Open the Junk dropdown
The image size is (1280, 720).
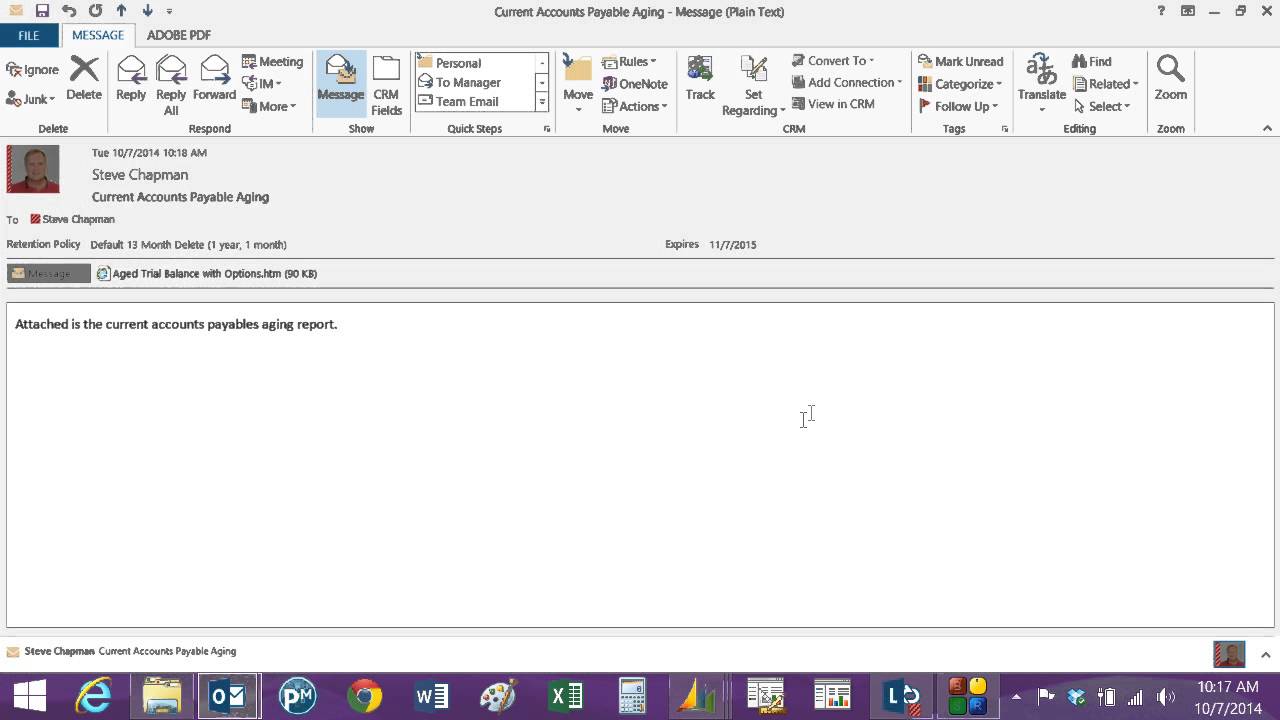[x=31, y=99]
